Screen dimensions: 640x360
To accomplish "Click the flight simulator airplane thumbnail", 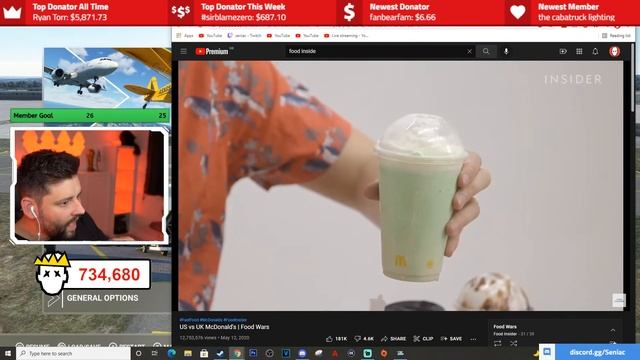I will (107, 78).
